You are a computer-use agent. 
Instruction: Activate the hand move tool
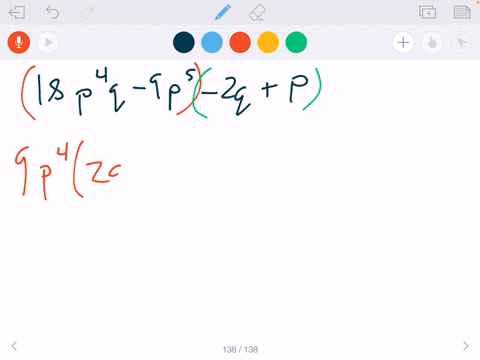pyautogui.click(x=432, y=42)
